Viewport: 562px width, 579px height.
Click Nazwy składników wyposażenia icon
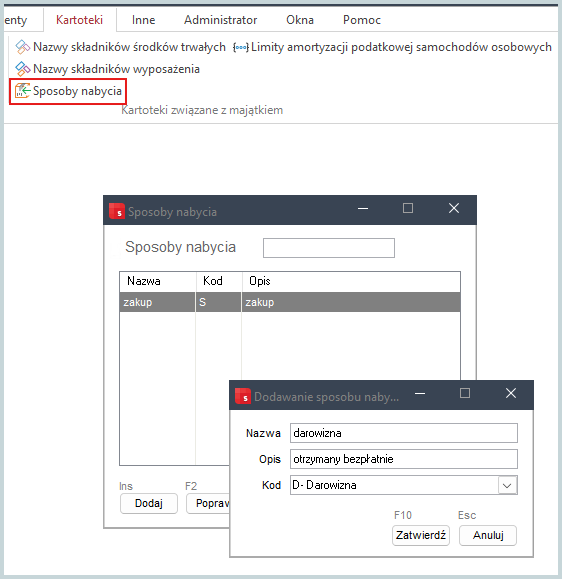coord(22,69)
